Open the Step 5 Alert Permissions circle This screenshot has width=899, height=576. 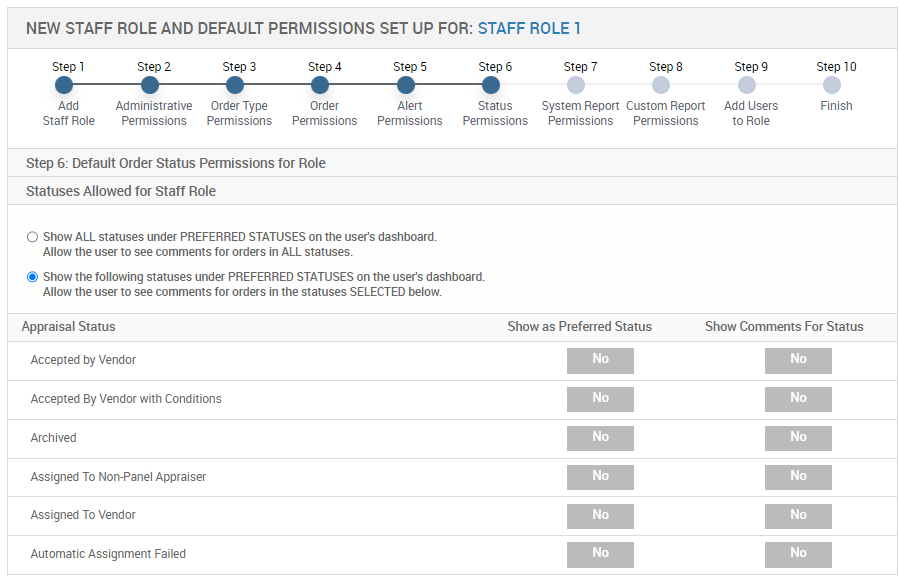click(x=406, y=86)
